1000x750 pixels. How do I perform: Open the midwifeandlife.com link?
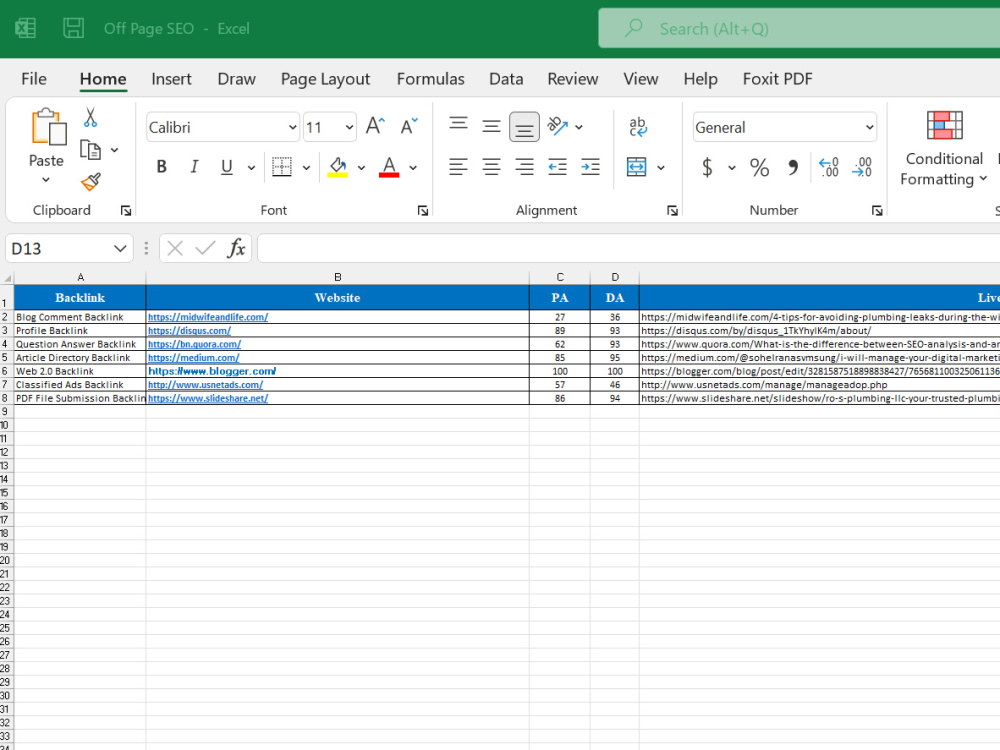pos(208,317)
